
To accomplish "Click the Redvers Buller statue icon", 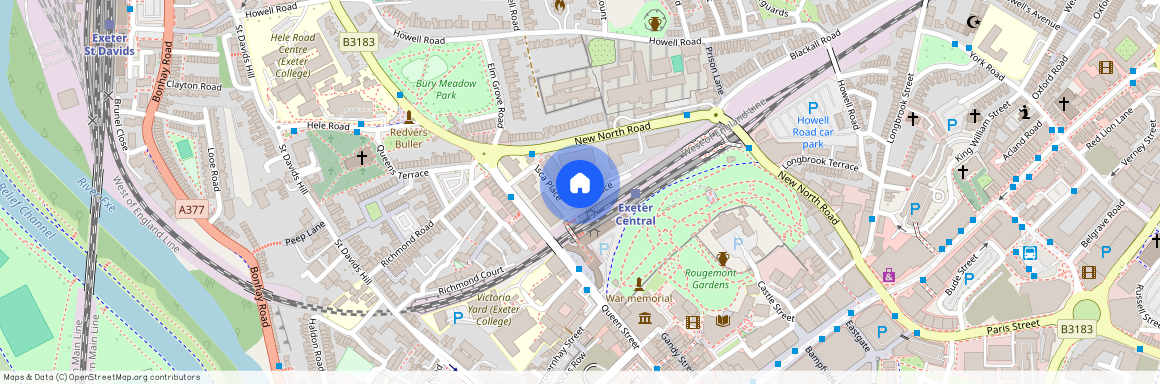I will point(408,117).
